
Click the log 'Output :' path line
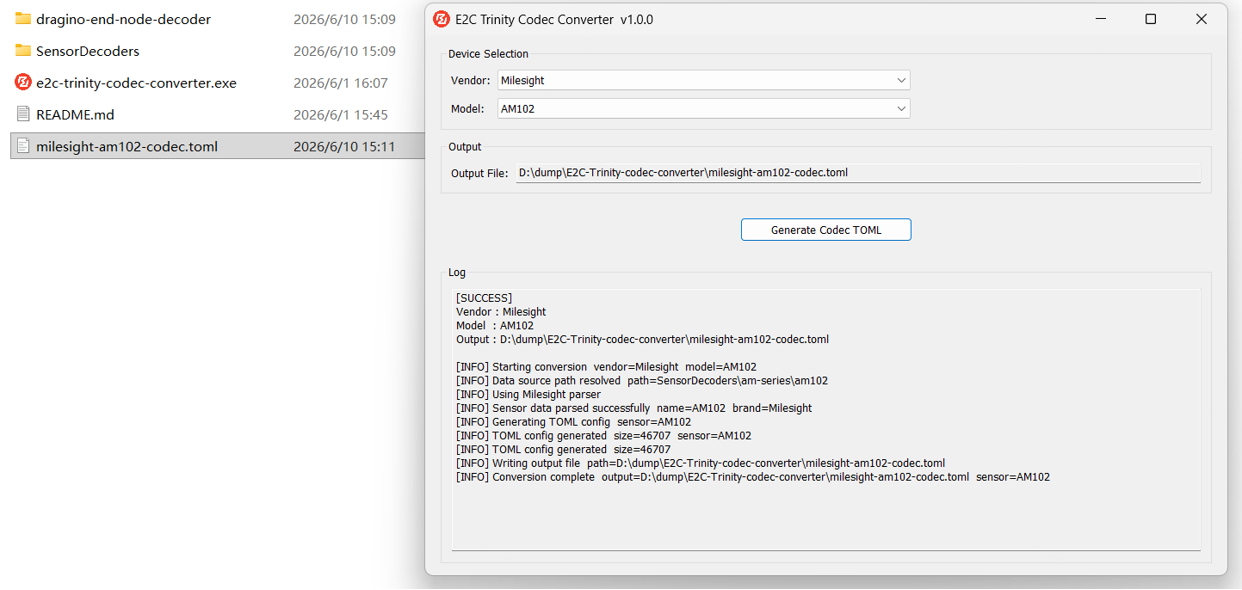(x=642, y=339)
